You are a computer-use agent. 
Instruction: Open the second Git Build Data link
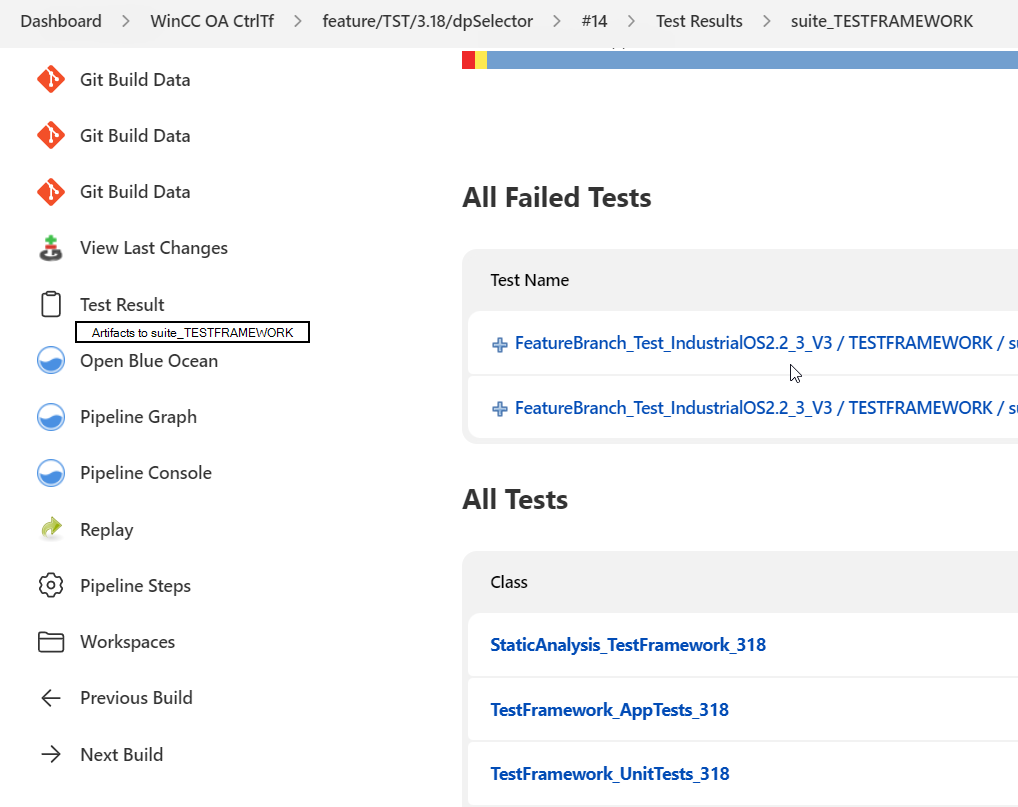coord(135,136)
